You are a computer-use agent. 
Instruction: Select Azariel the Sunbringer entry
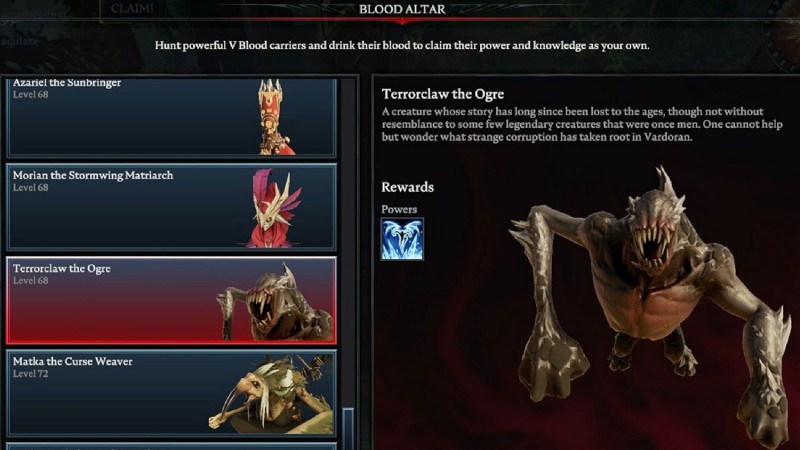171,117
